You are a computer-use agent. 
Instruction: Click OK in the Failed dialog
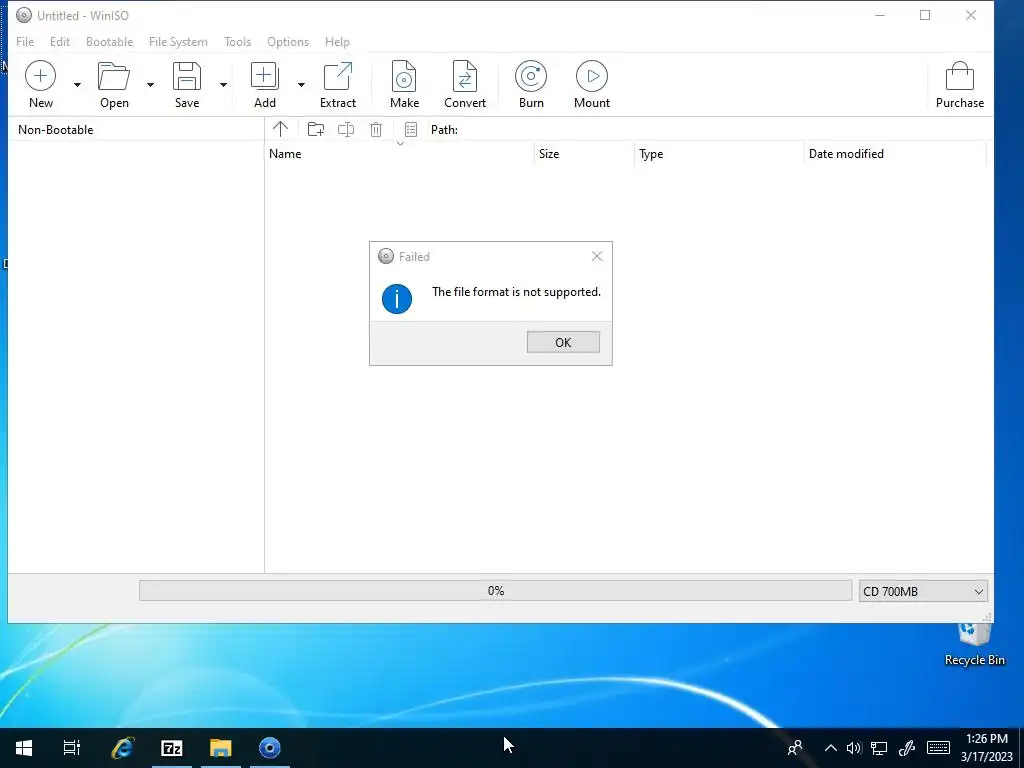click(563, 342)
